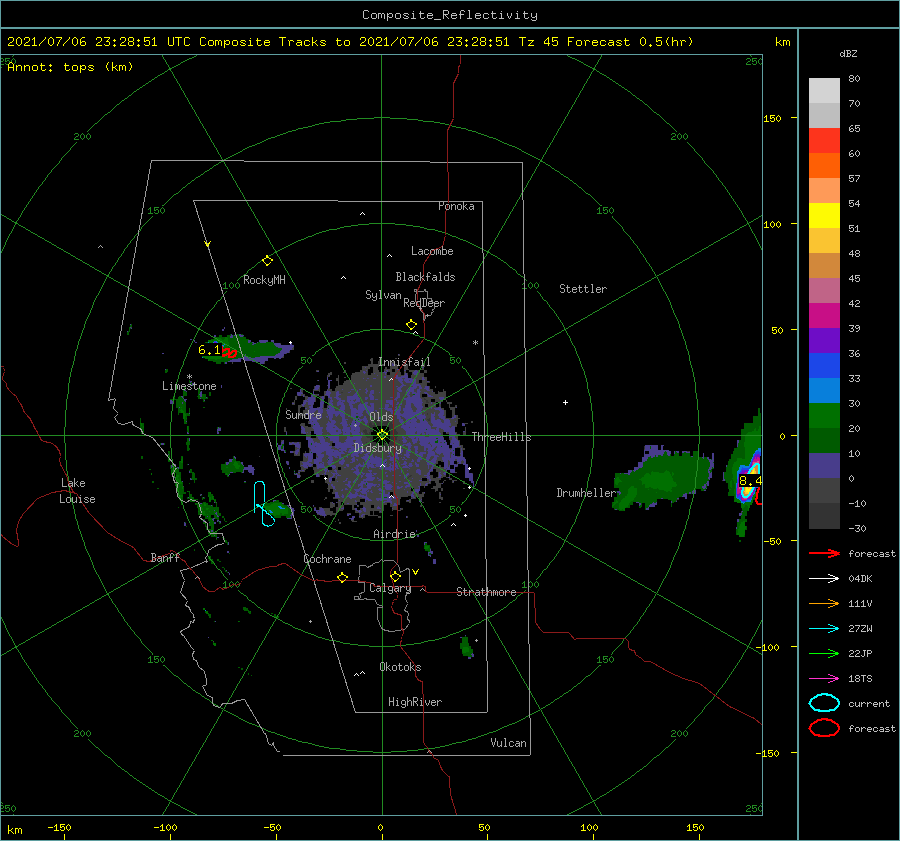
Task: Click the yellow diamond marker near RedDeer
Action: point(411,325)
